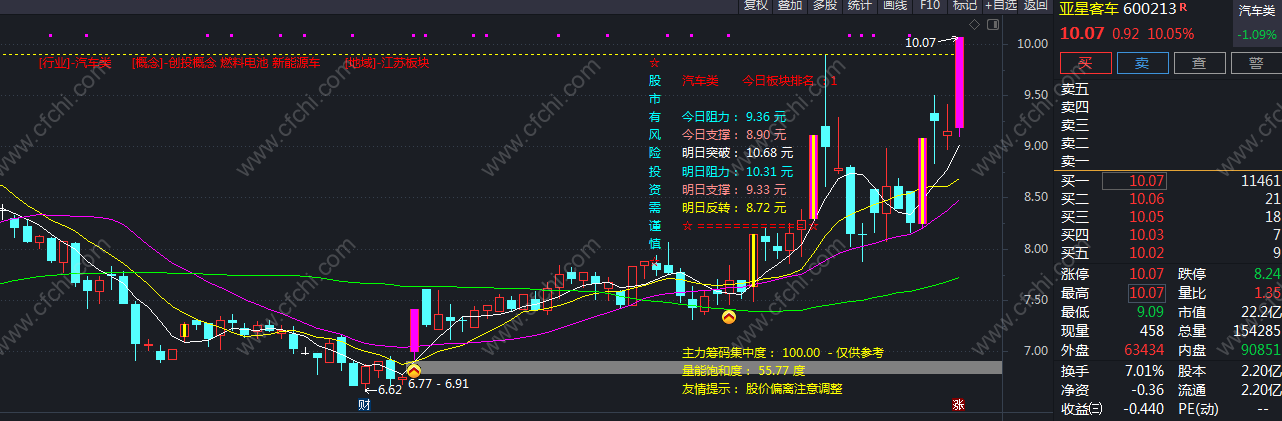
Task: Click the 警 alert button
Action: tap(1254, 63)
